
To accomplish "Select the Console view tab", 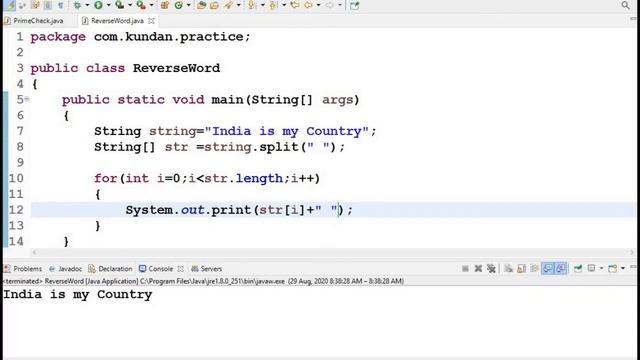I will pyautogui.click(x=156, y=269).
